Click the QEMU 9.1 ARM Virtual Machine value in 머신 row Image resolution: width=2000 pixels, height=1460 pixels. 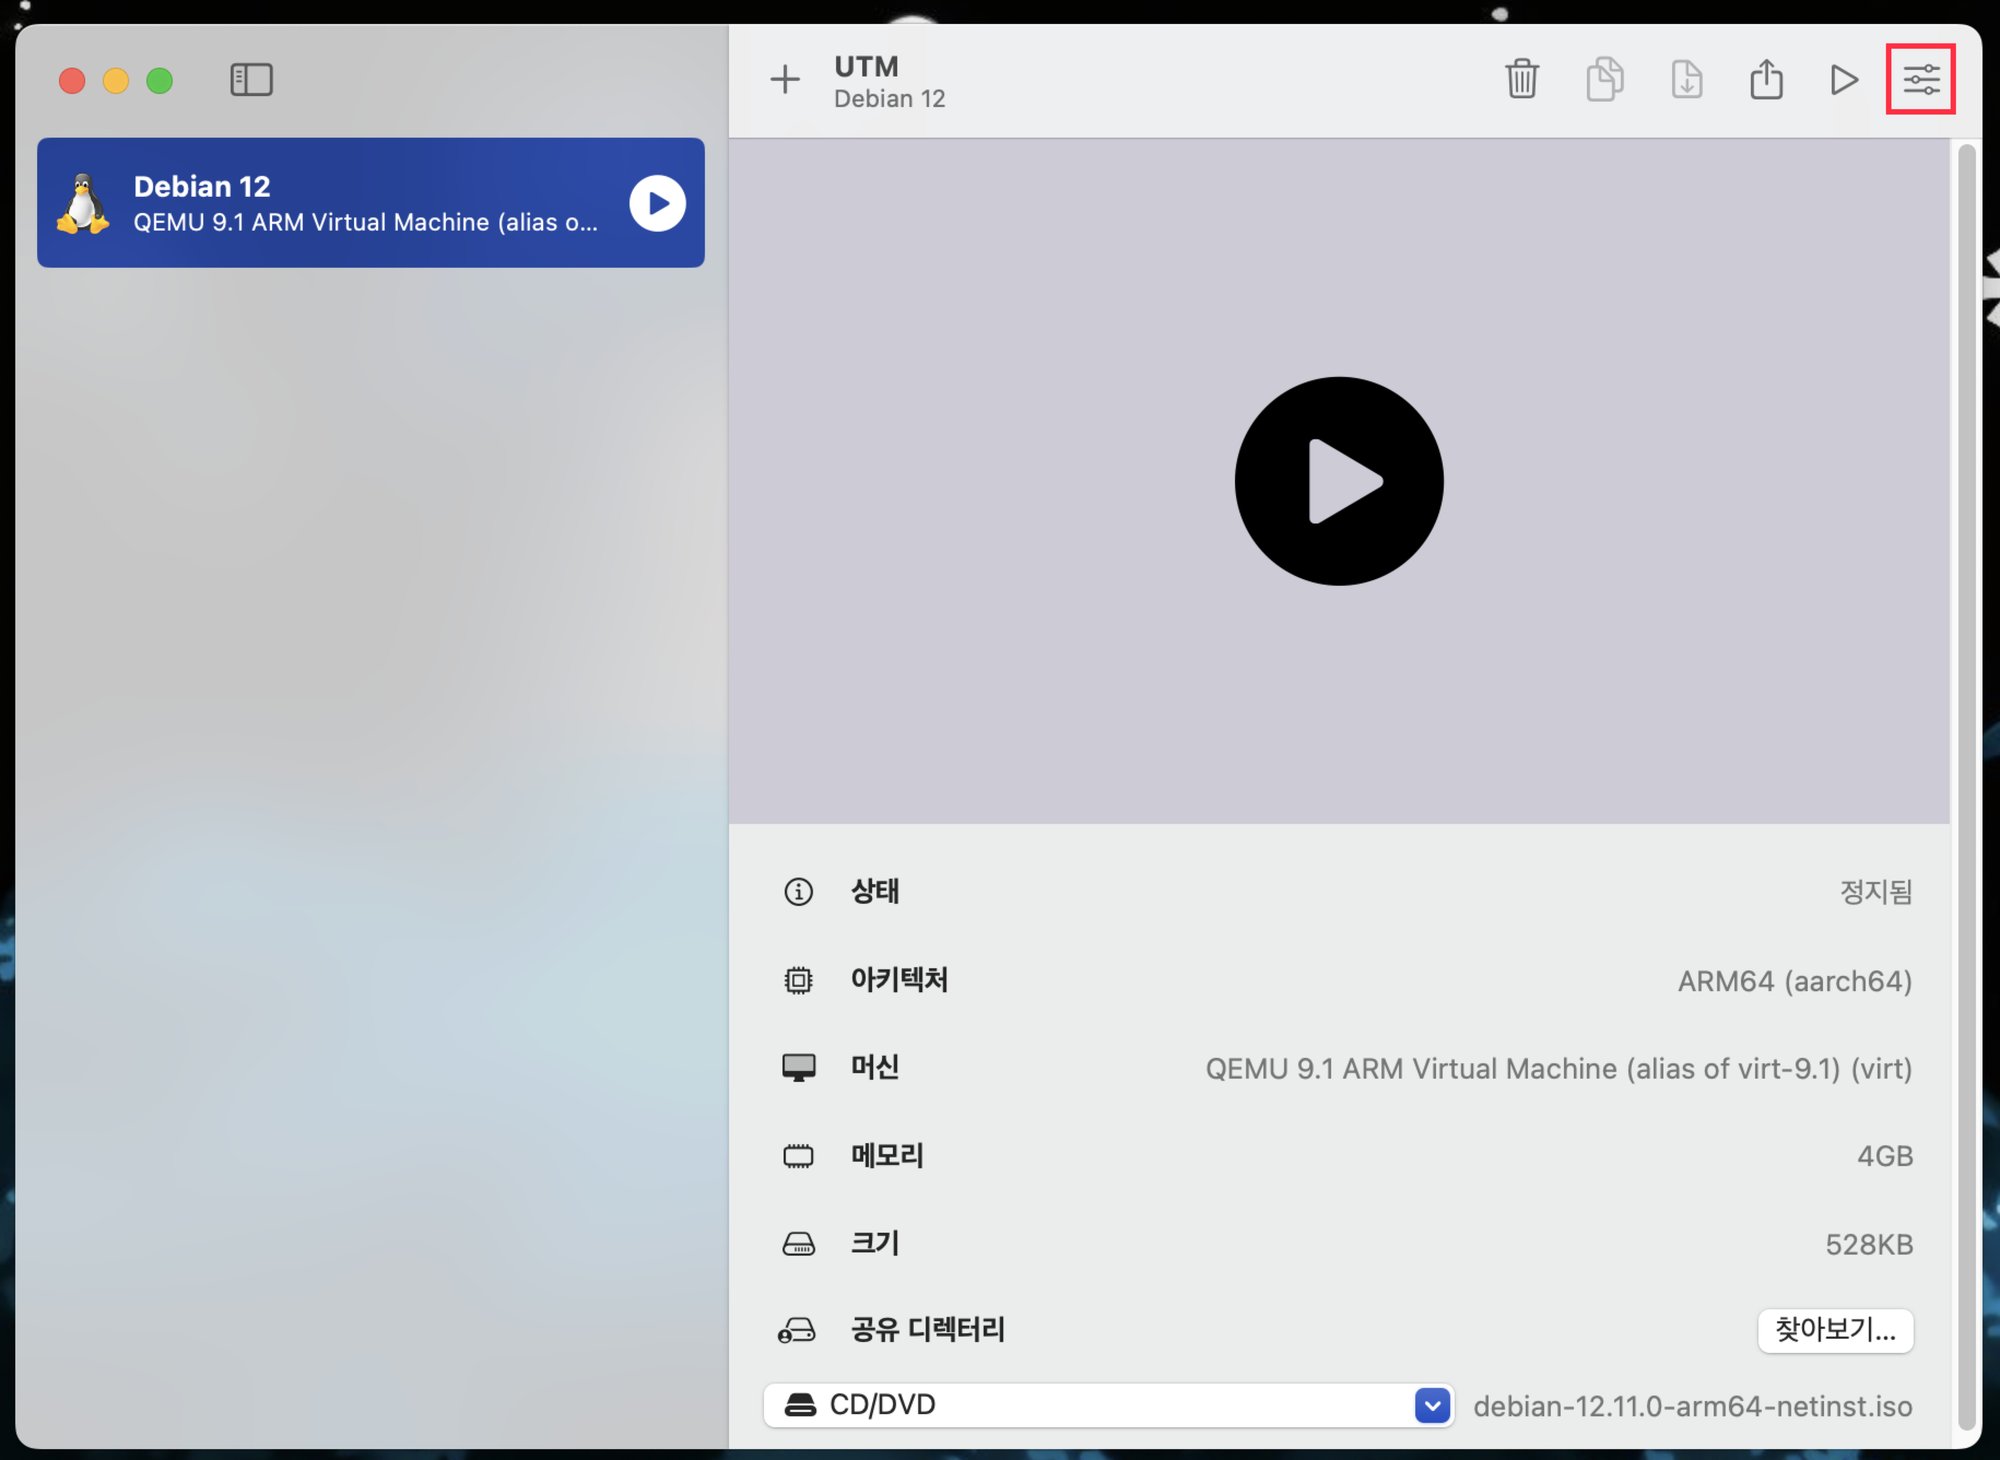click(x=1559, y=1069)
